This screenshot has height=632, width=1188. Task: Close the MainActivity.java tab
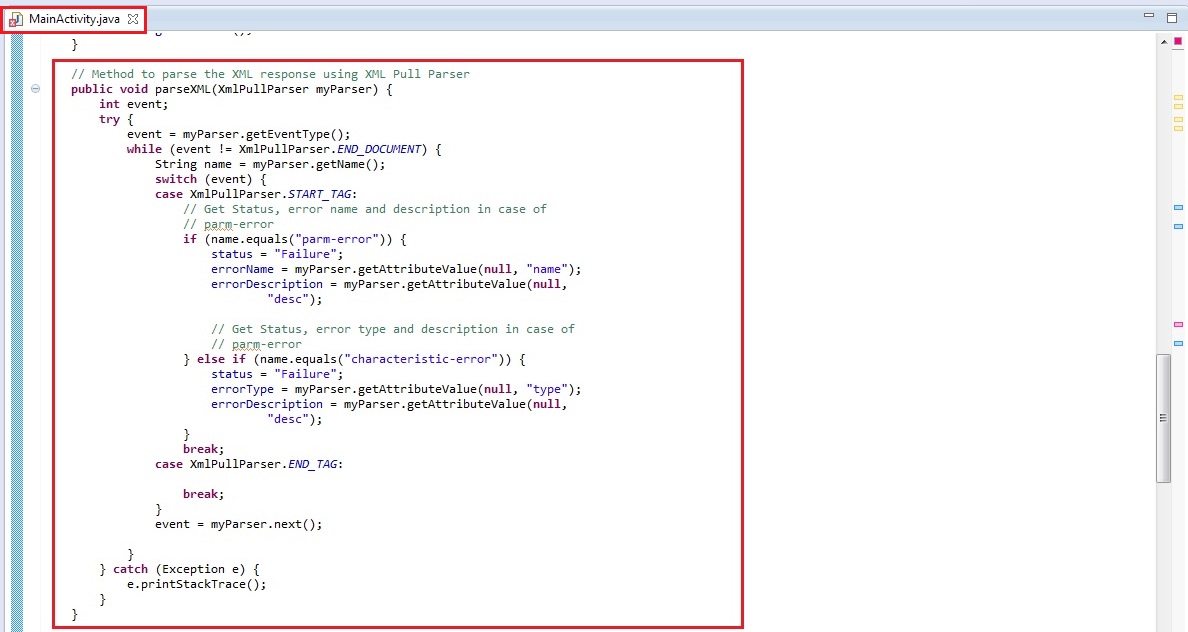(x=133, y=19)
